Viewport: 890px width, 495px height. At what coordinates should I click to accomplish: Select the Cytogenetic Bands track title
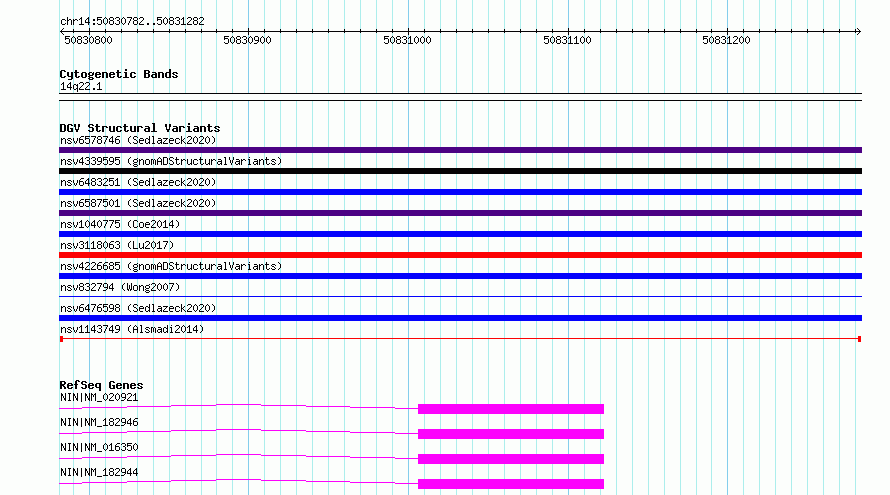119,74
